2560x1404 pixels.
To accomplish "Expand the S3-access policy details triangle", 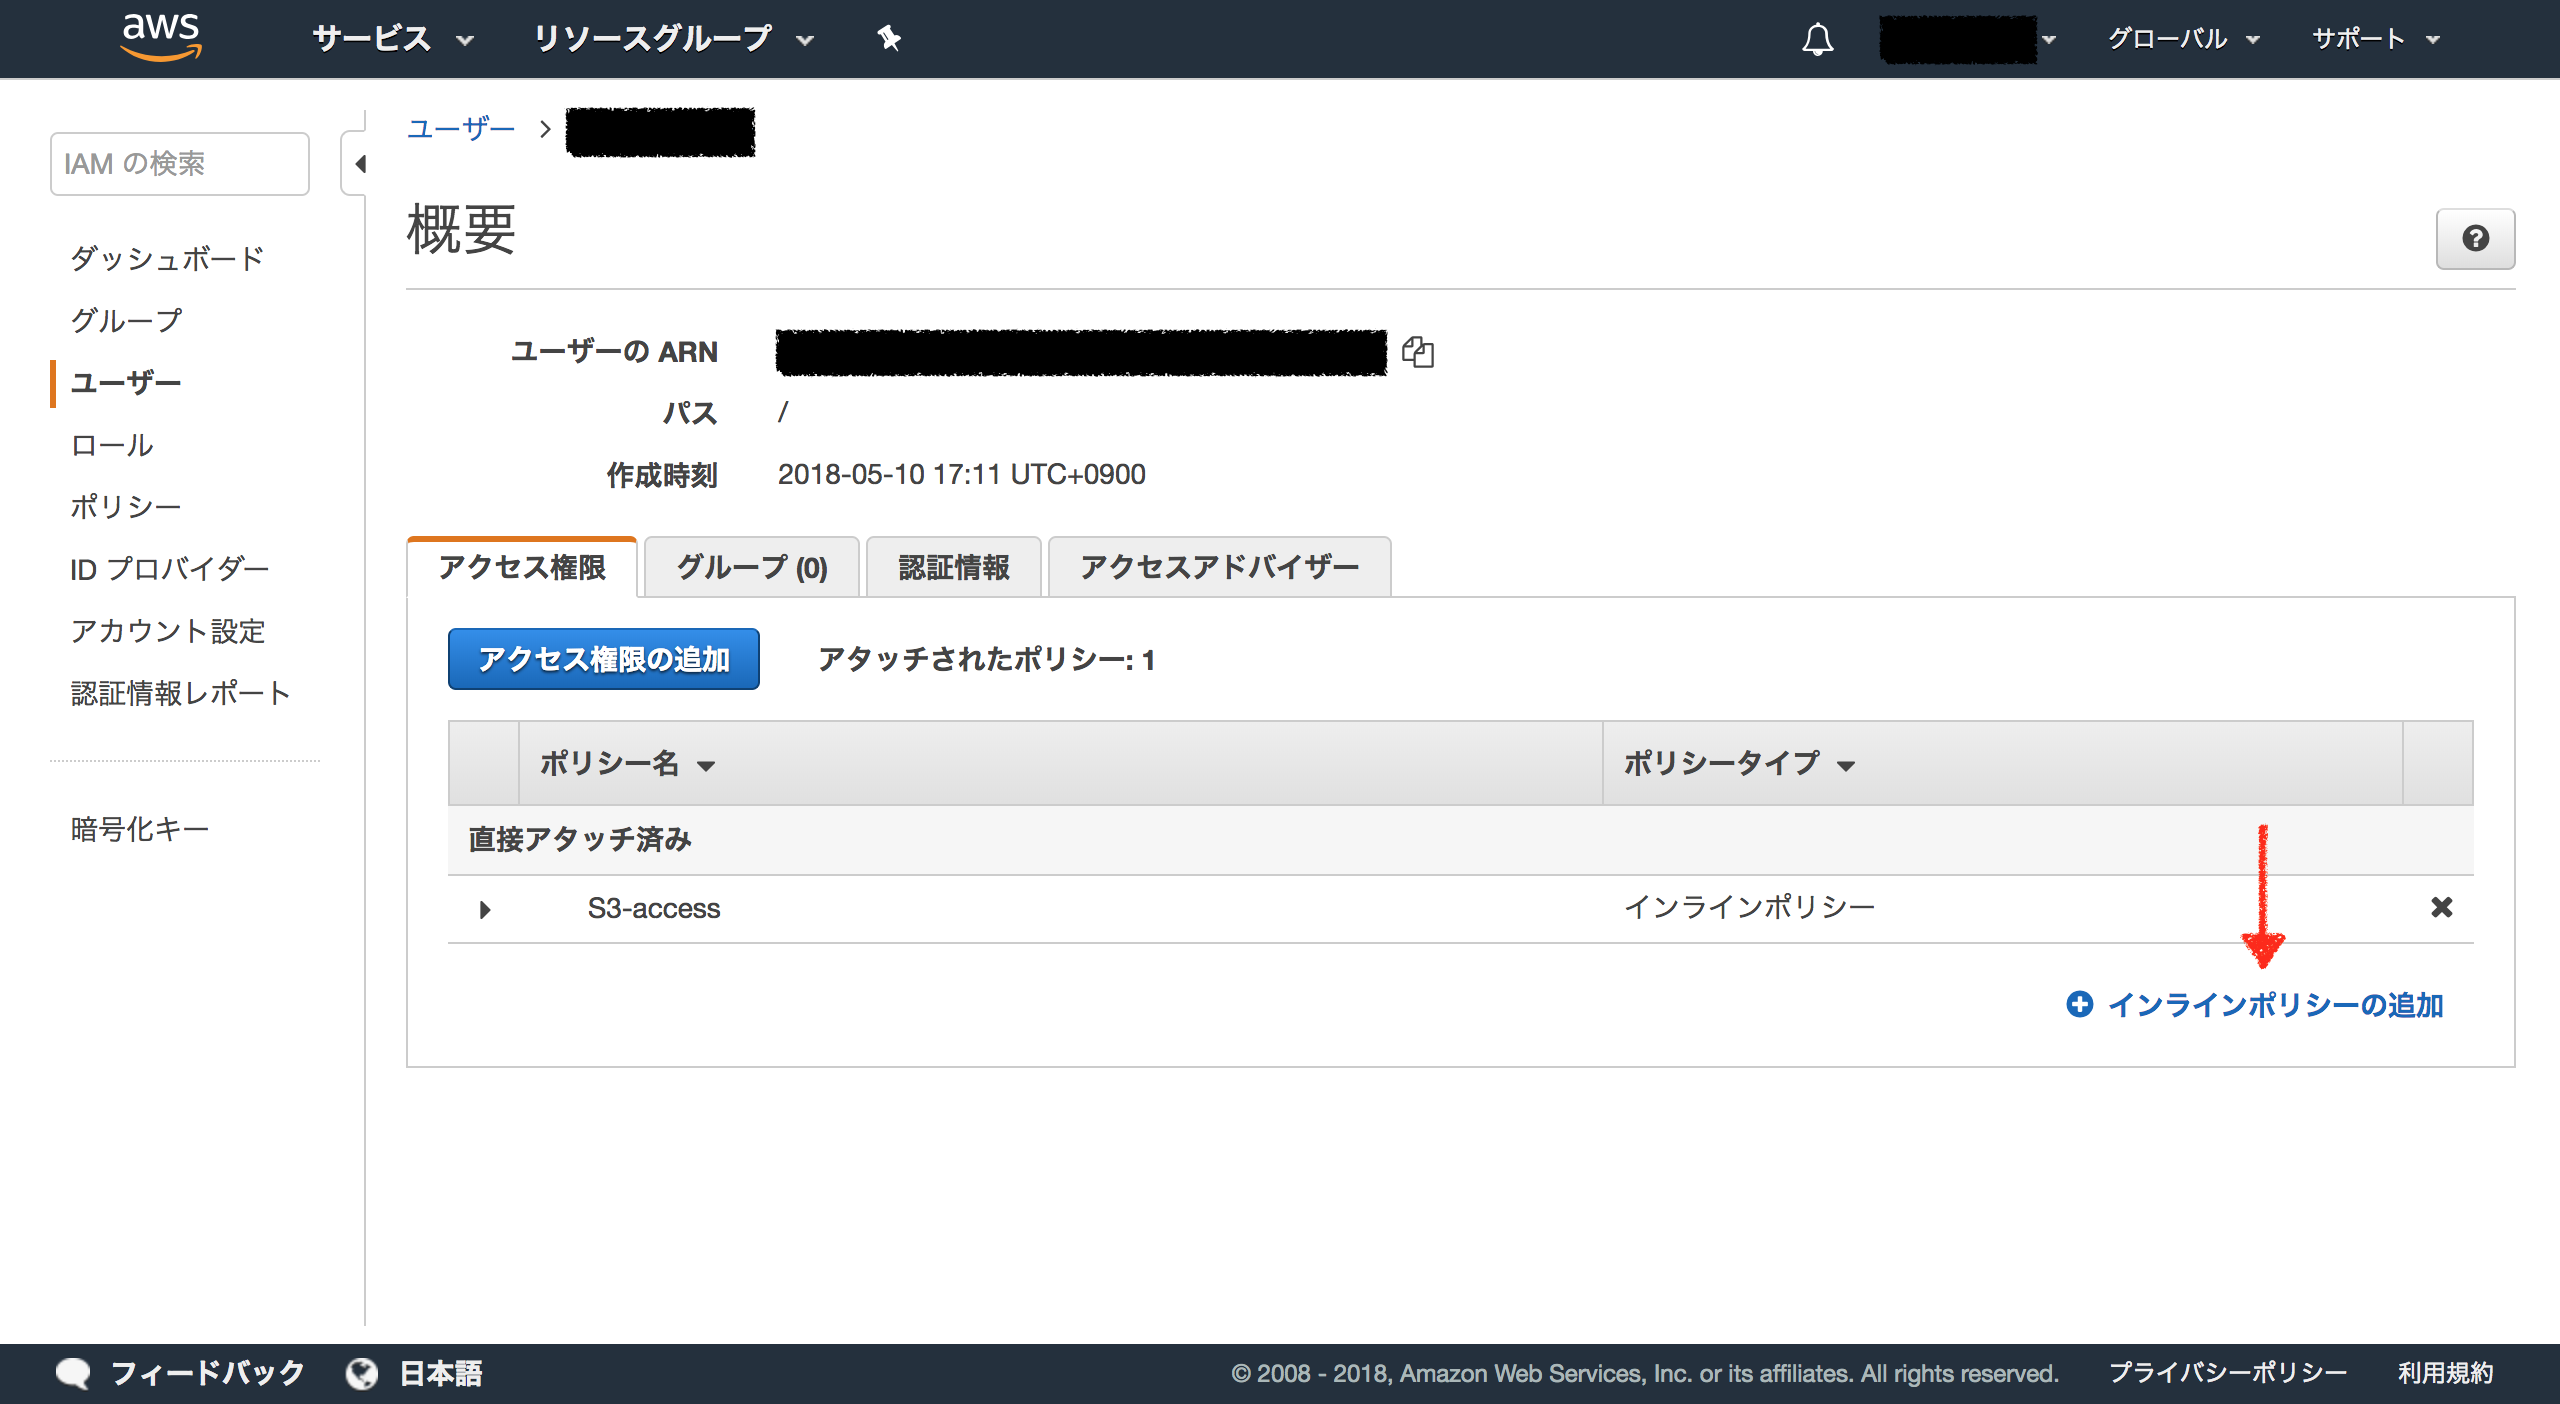I will pos(485,909).
